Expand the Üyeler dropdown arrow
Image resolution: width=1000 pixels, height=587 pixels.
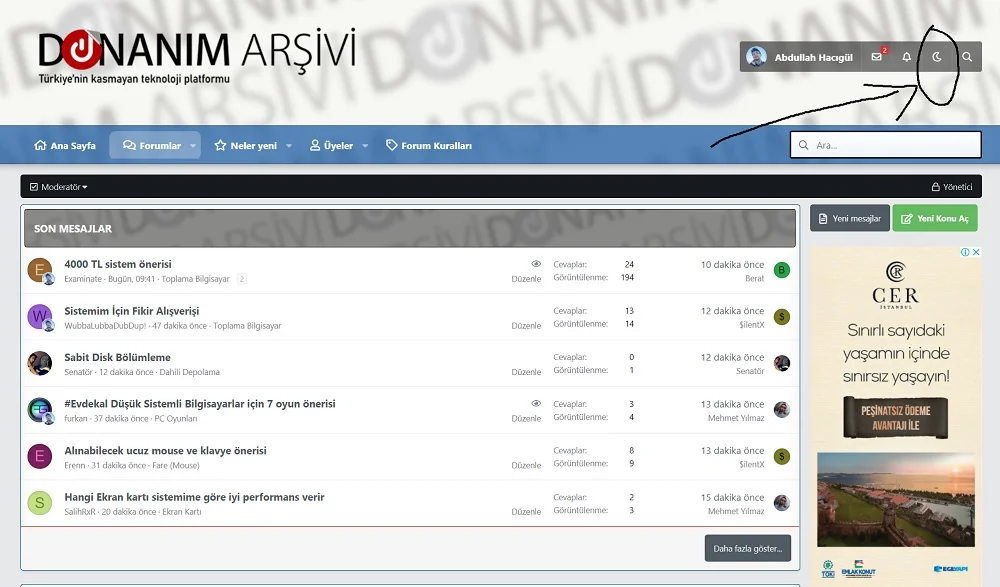tap(365, 145)
